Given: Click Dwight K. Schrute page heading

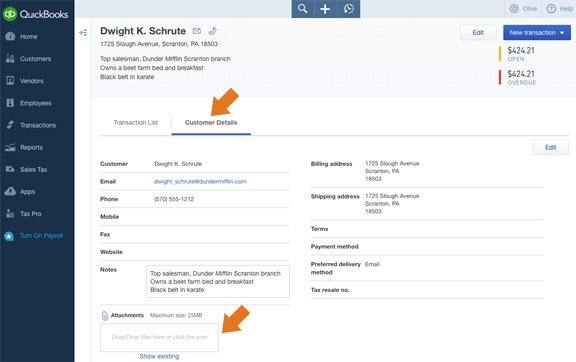Looking at the screenshot, I should (143, 31).
